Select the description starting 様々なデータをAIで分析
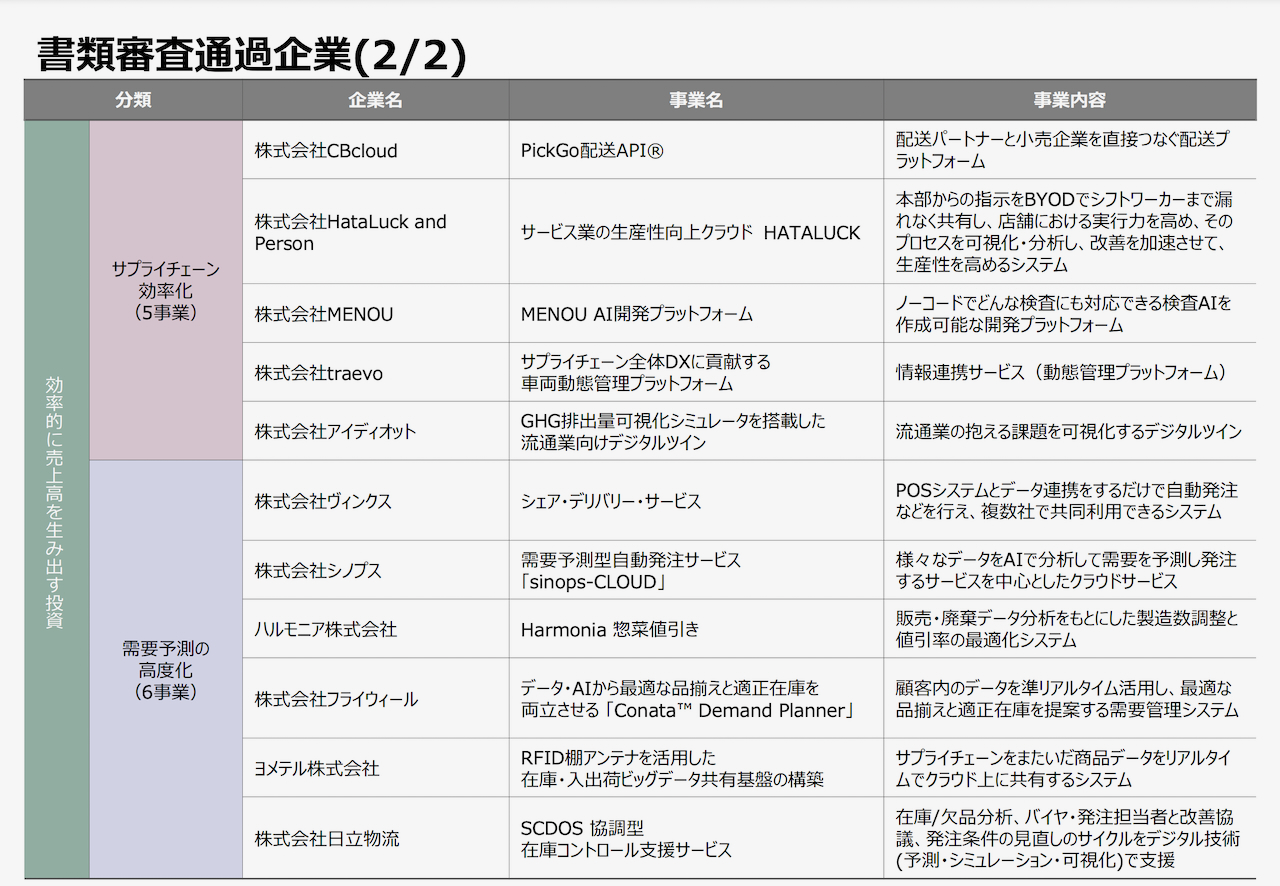 coord(1066,570)
